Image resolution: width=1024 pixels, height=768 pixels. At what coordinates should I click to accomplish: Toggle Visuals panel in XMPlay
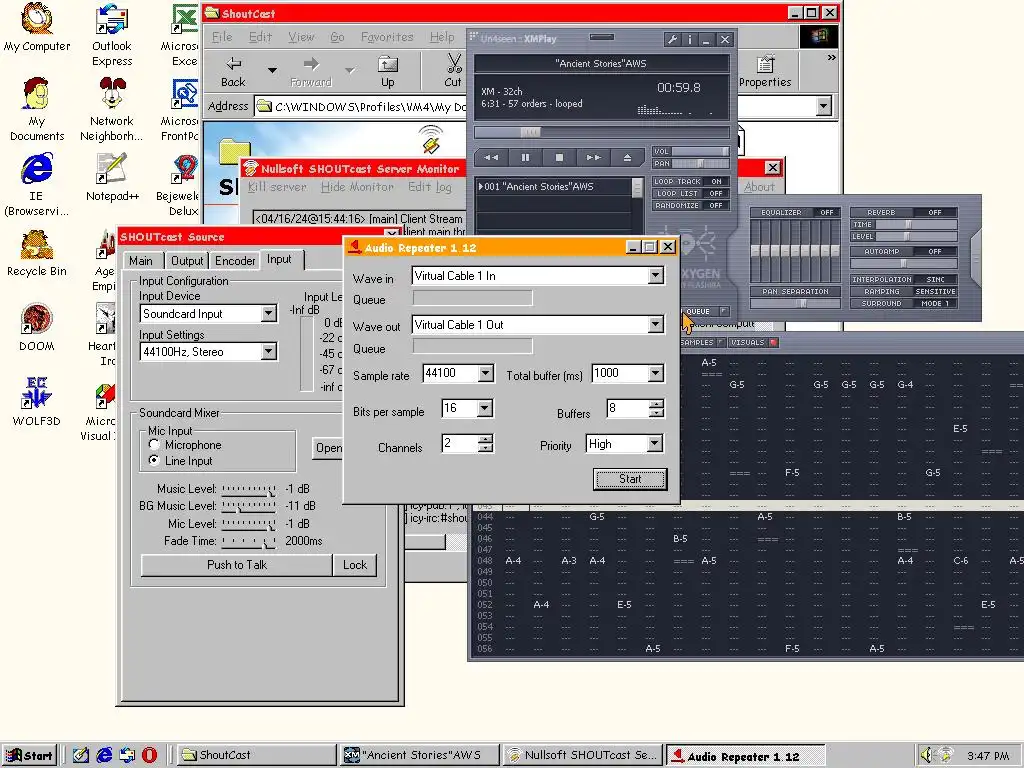[x=753, y=342]
